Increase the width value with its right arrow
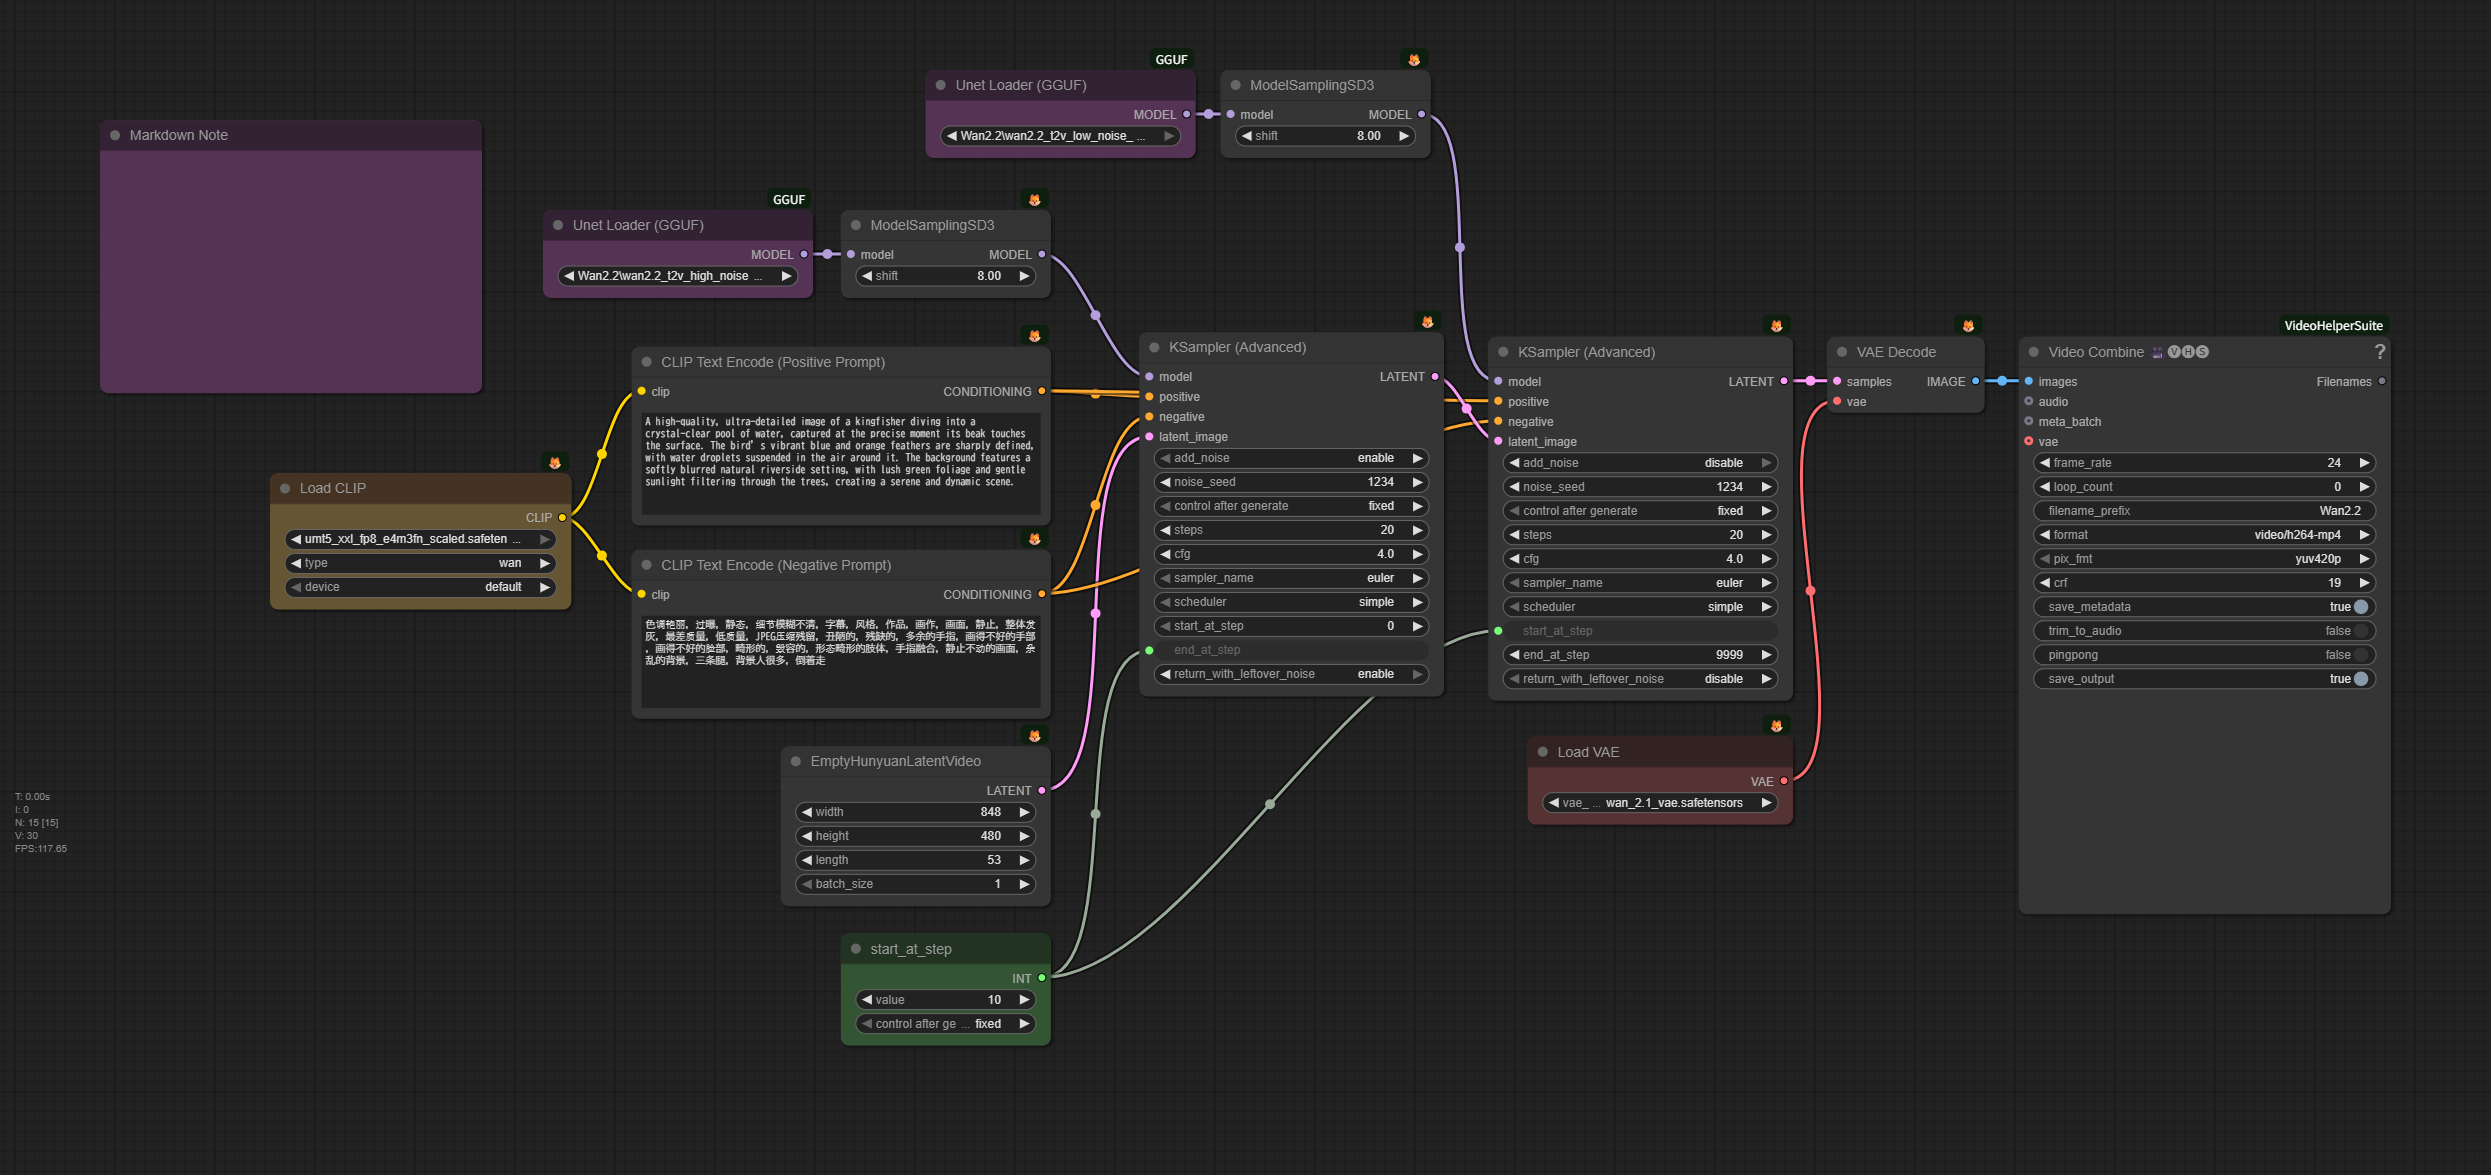 1024,812
